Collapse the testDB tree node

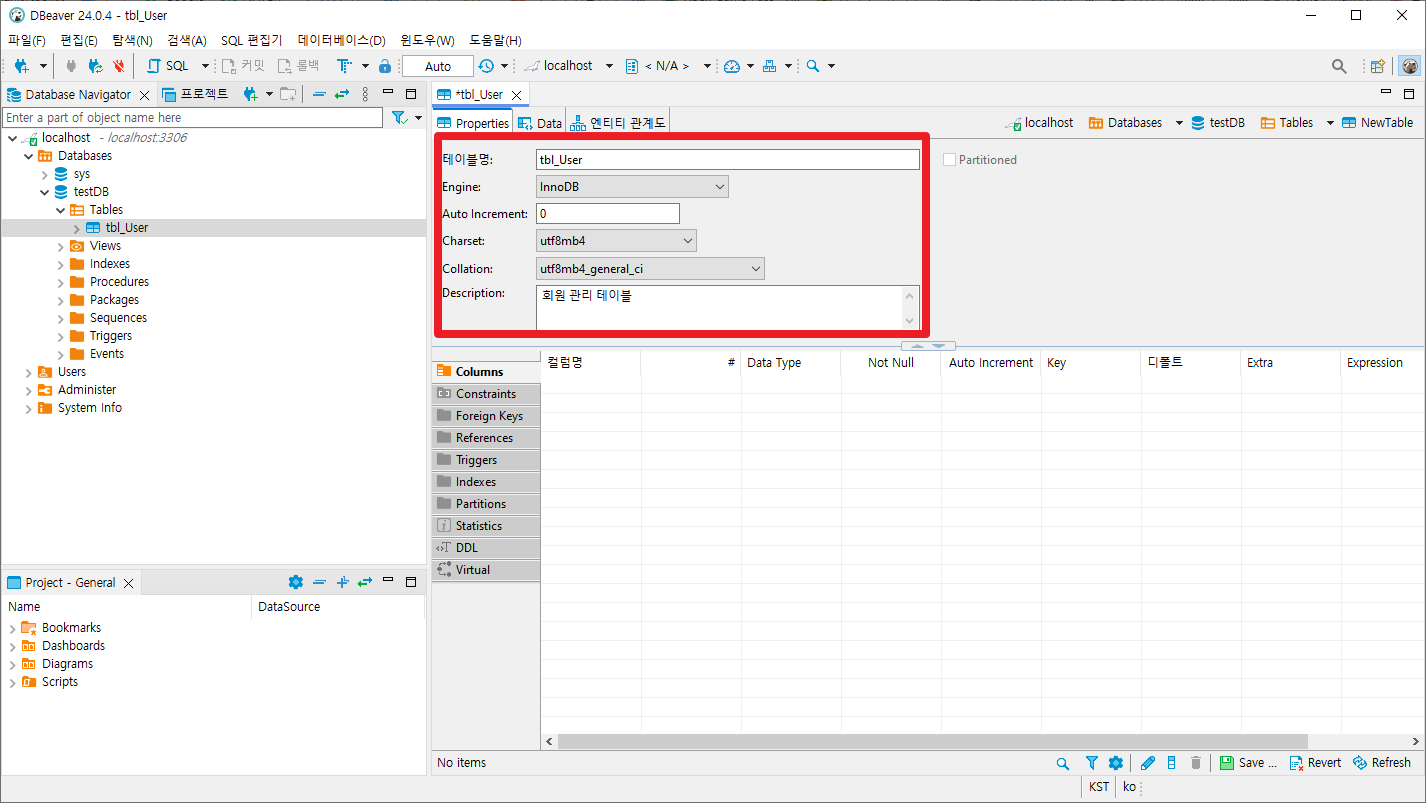(x=45, y=192)
